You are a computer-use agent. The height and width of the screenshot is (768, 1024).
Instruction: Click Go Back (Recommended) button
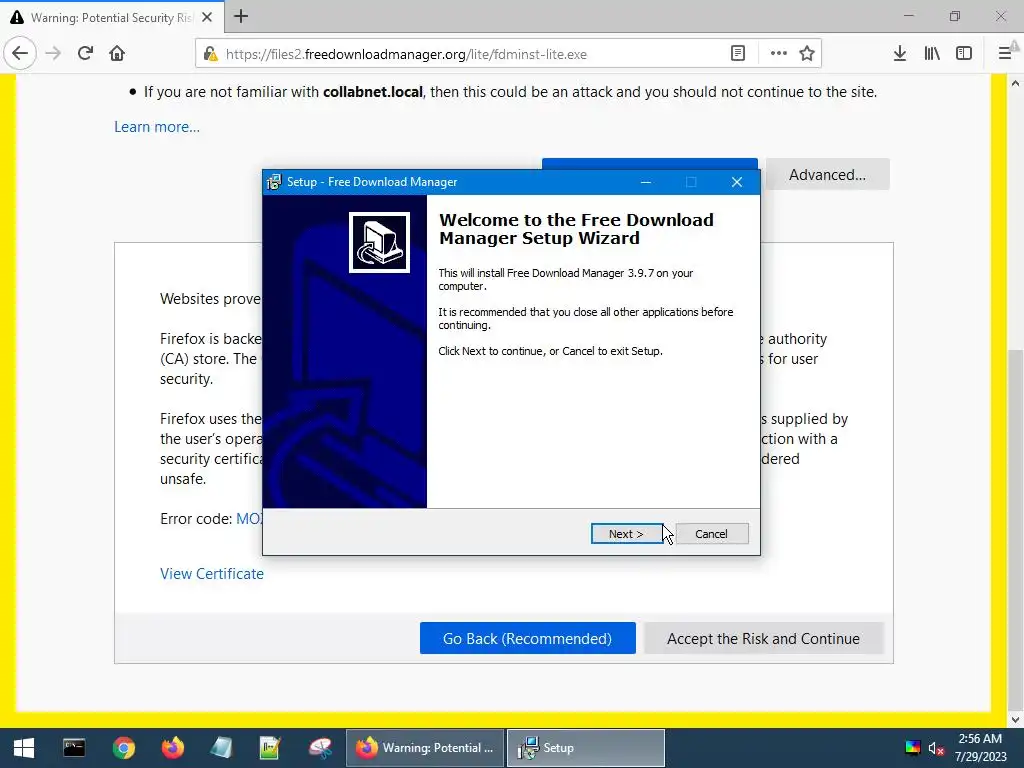528,638
